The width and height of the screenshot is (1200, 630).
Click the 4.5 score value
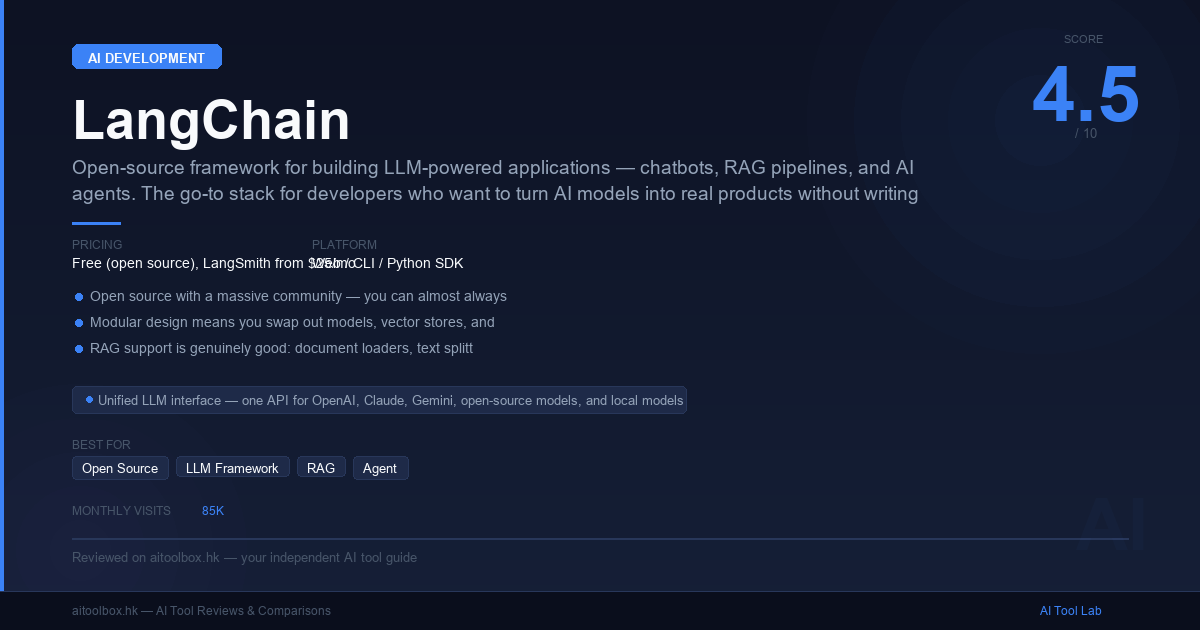(1085, 96)
